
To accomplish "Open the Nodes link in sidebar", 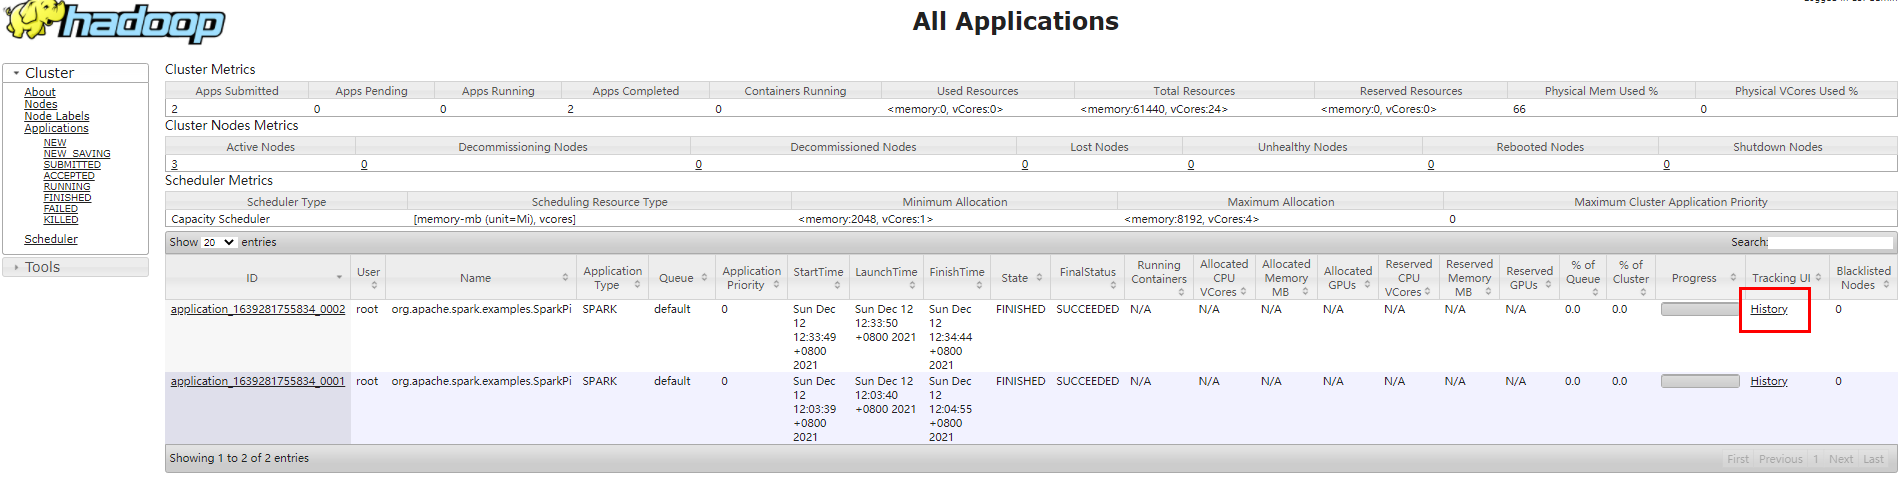I will tap(41, 104).
